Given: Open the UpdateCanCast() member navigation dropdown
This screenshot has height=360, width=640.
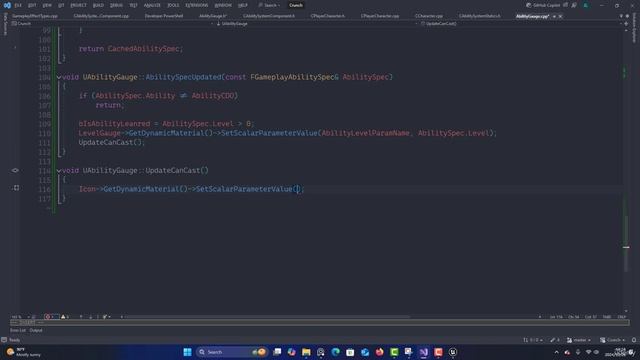Looking at the screenshot, I should (520, 24).
